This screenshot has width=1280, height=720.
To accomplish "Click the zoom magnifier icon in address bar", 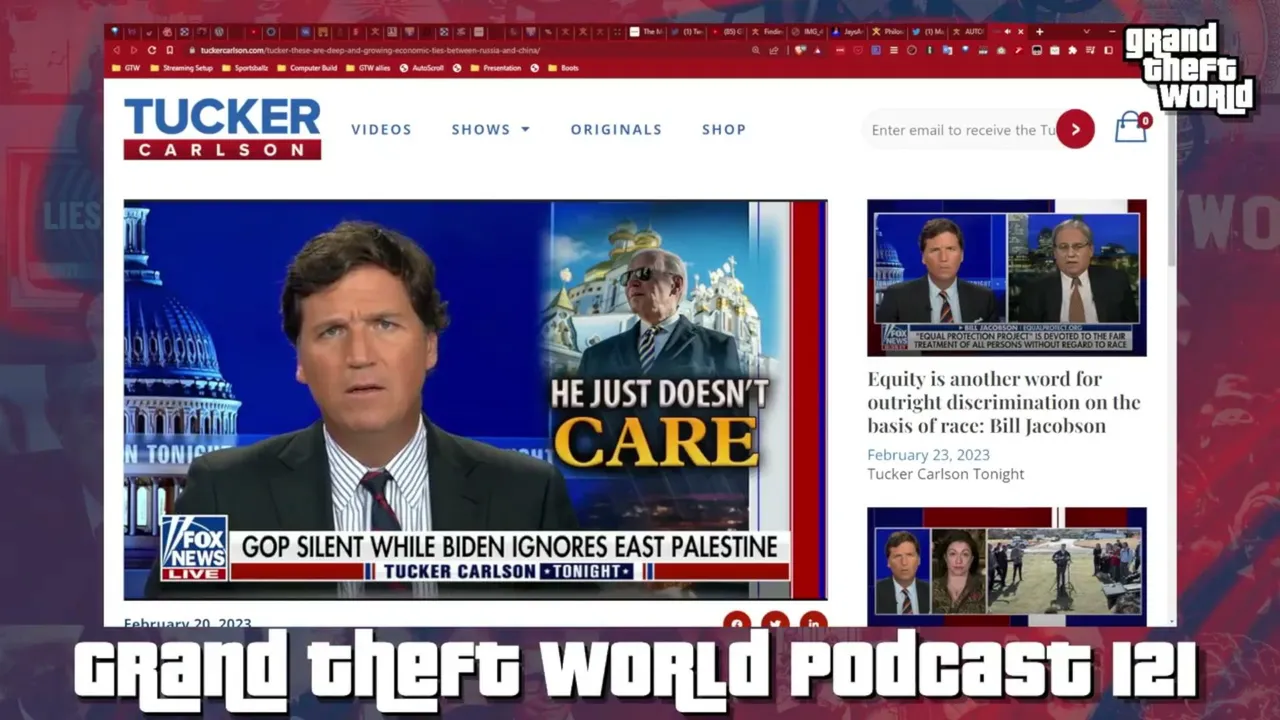I will (757, 50).
